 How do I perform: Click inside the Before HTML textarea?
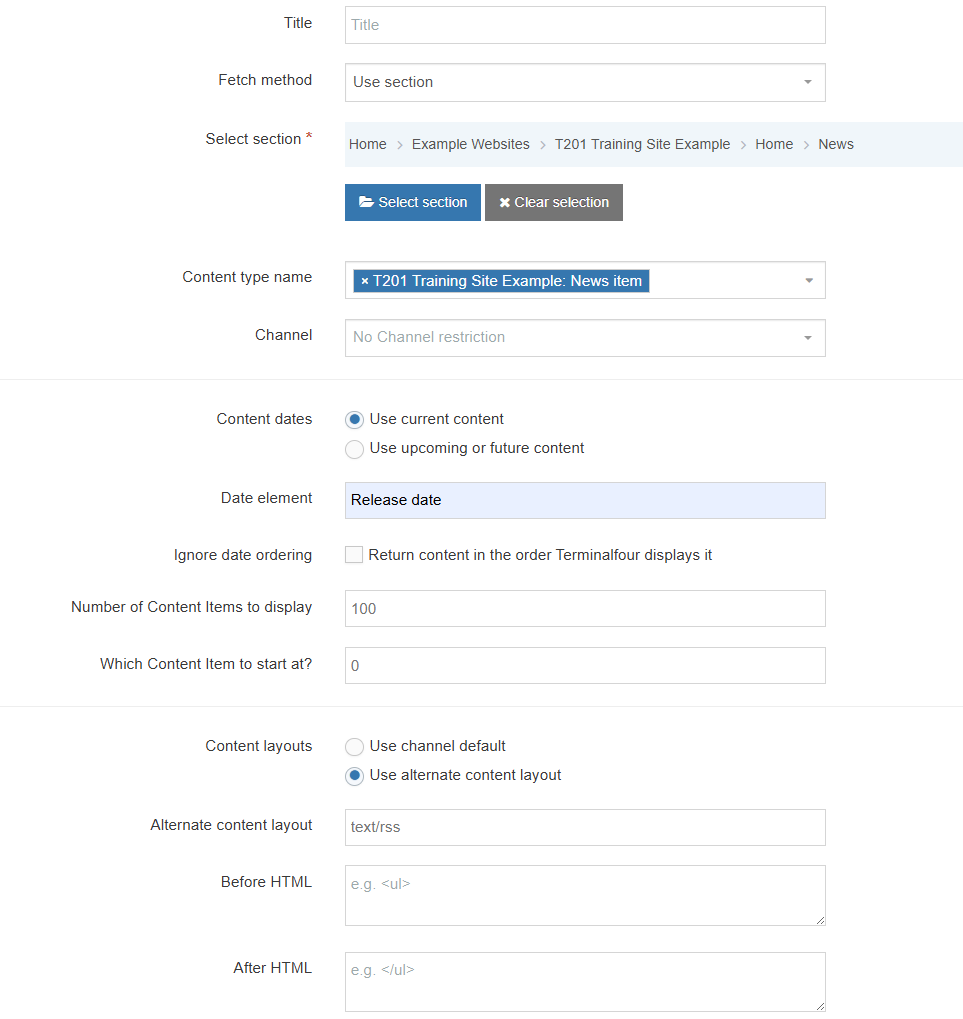pyautogui.click(x=585, y=893)
